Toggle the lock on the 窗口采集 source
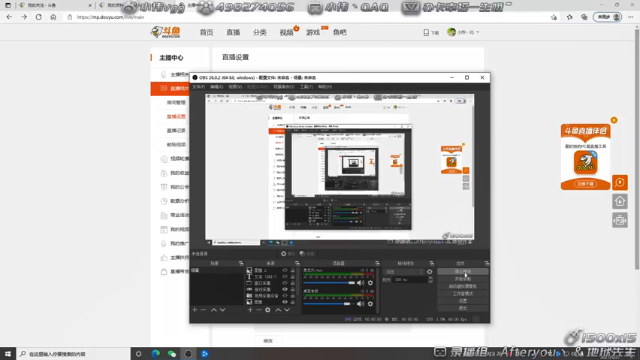 click(x=292, y=283)
